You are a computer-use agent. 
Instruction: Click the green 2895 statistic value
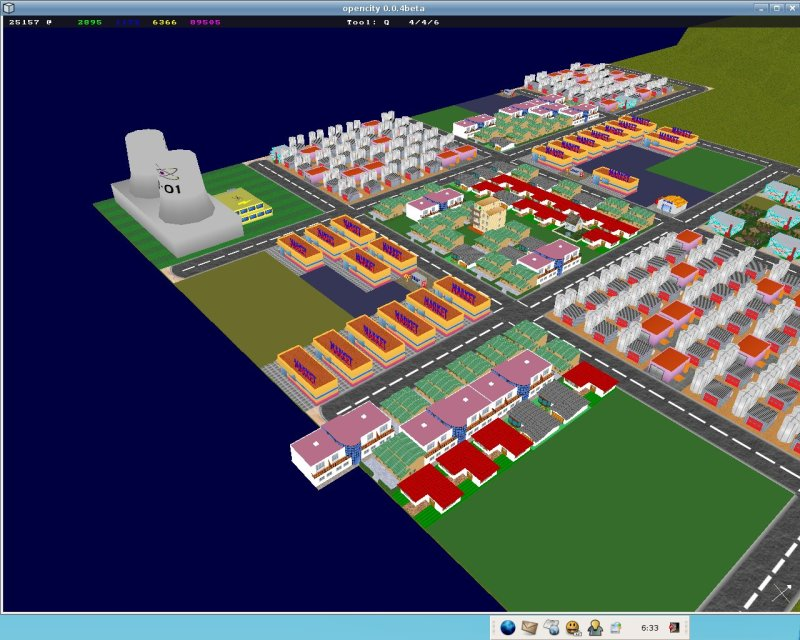pyautogui.click(x=90, y=22)
